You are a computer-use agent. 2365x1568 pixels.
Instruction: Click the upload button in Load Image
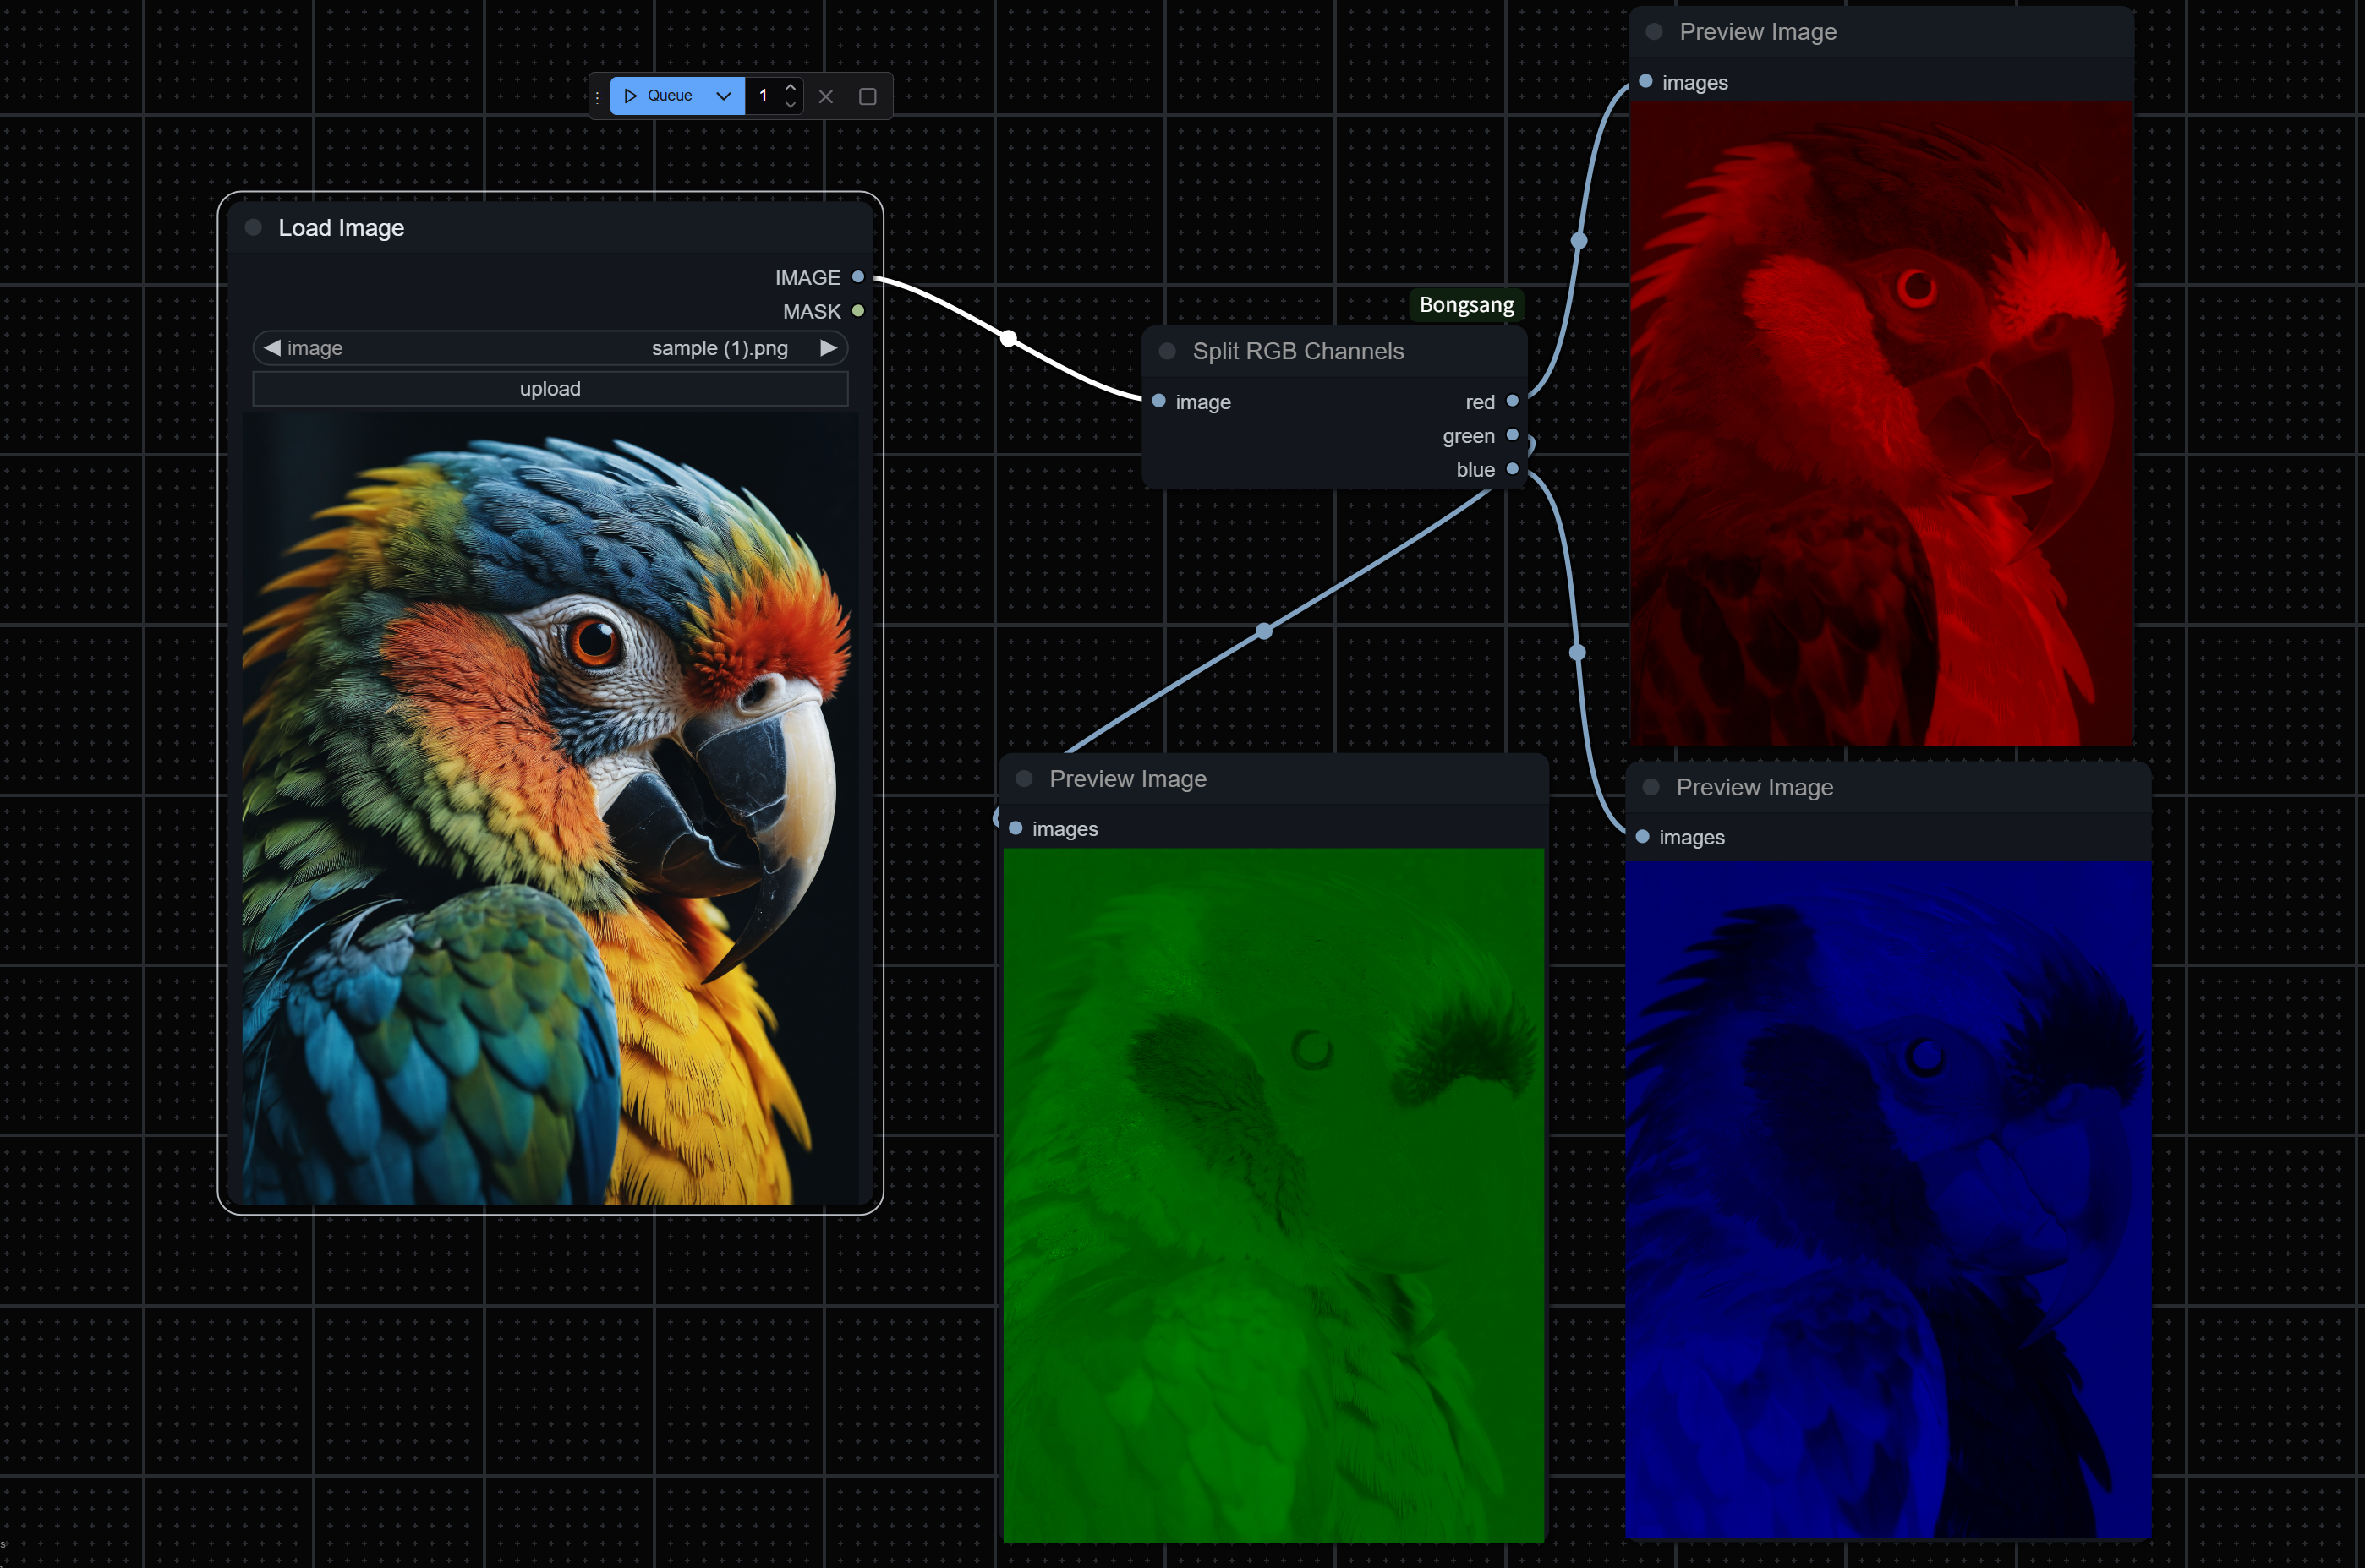(x=550, y=389)
